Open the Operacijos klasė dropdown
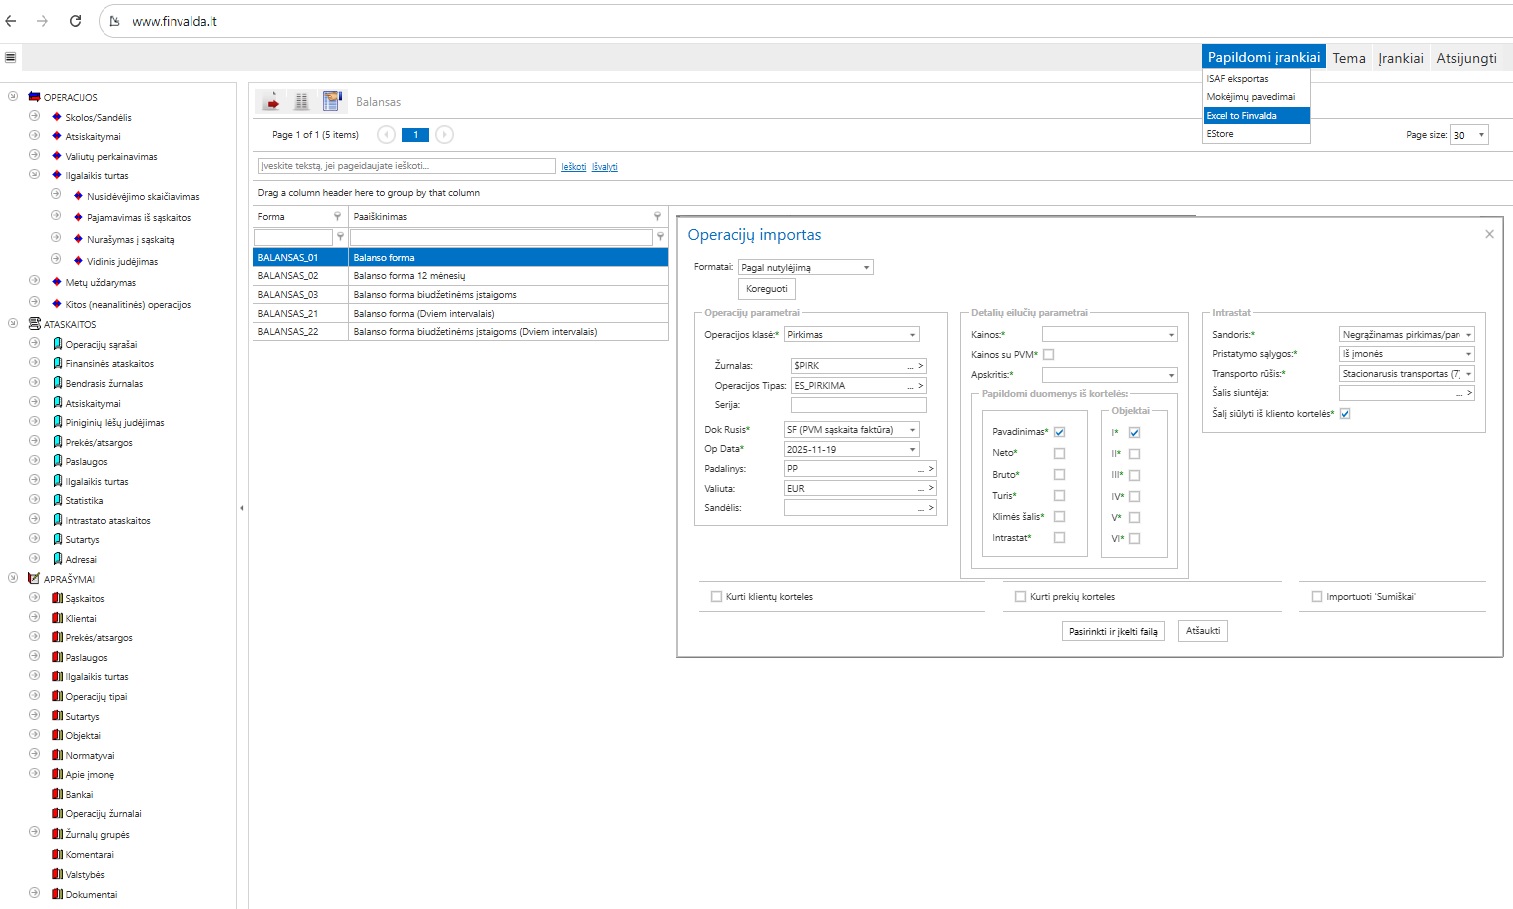The image size is (1513, 909). click(x=912, y=335)
